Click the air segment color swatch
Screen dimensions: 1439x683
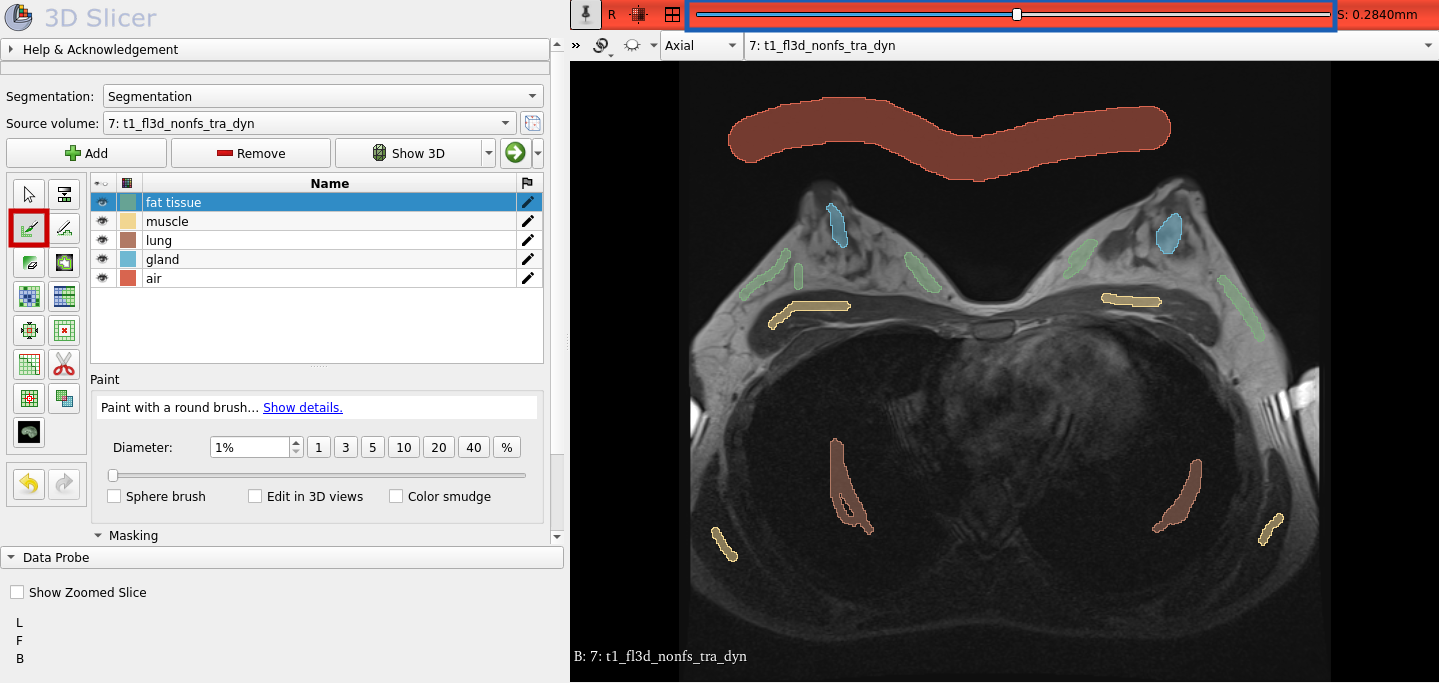pyautogui.click(x=127, y=278)
